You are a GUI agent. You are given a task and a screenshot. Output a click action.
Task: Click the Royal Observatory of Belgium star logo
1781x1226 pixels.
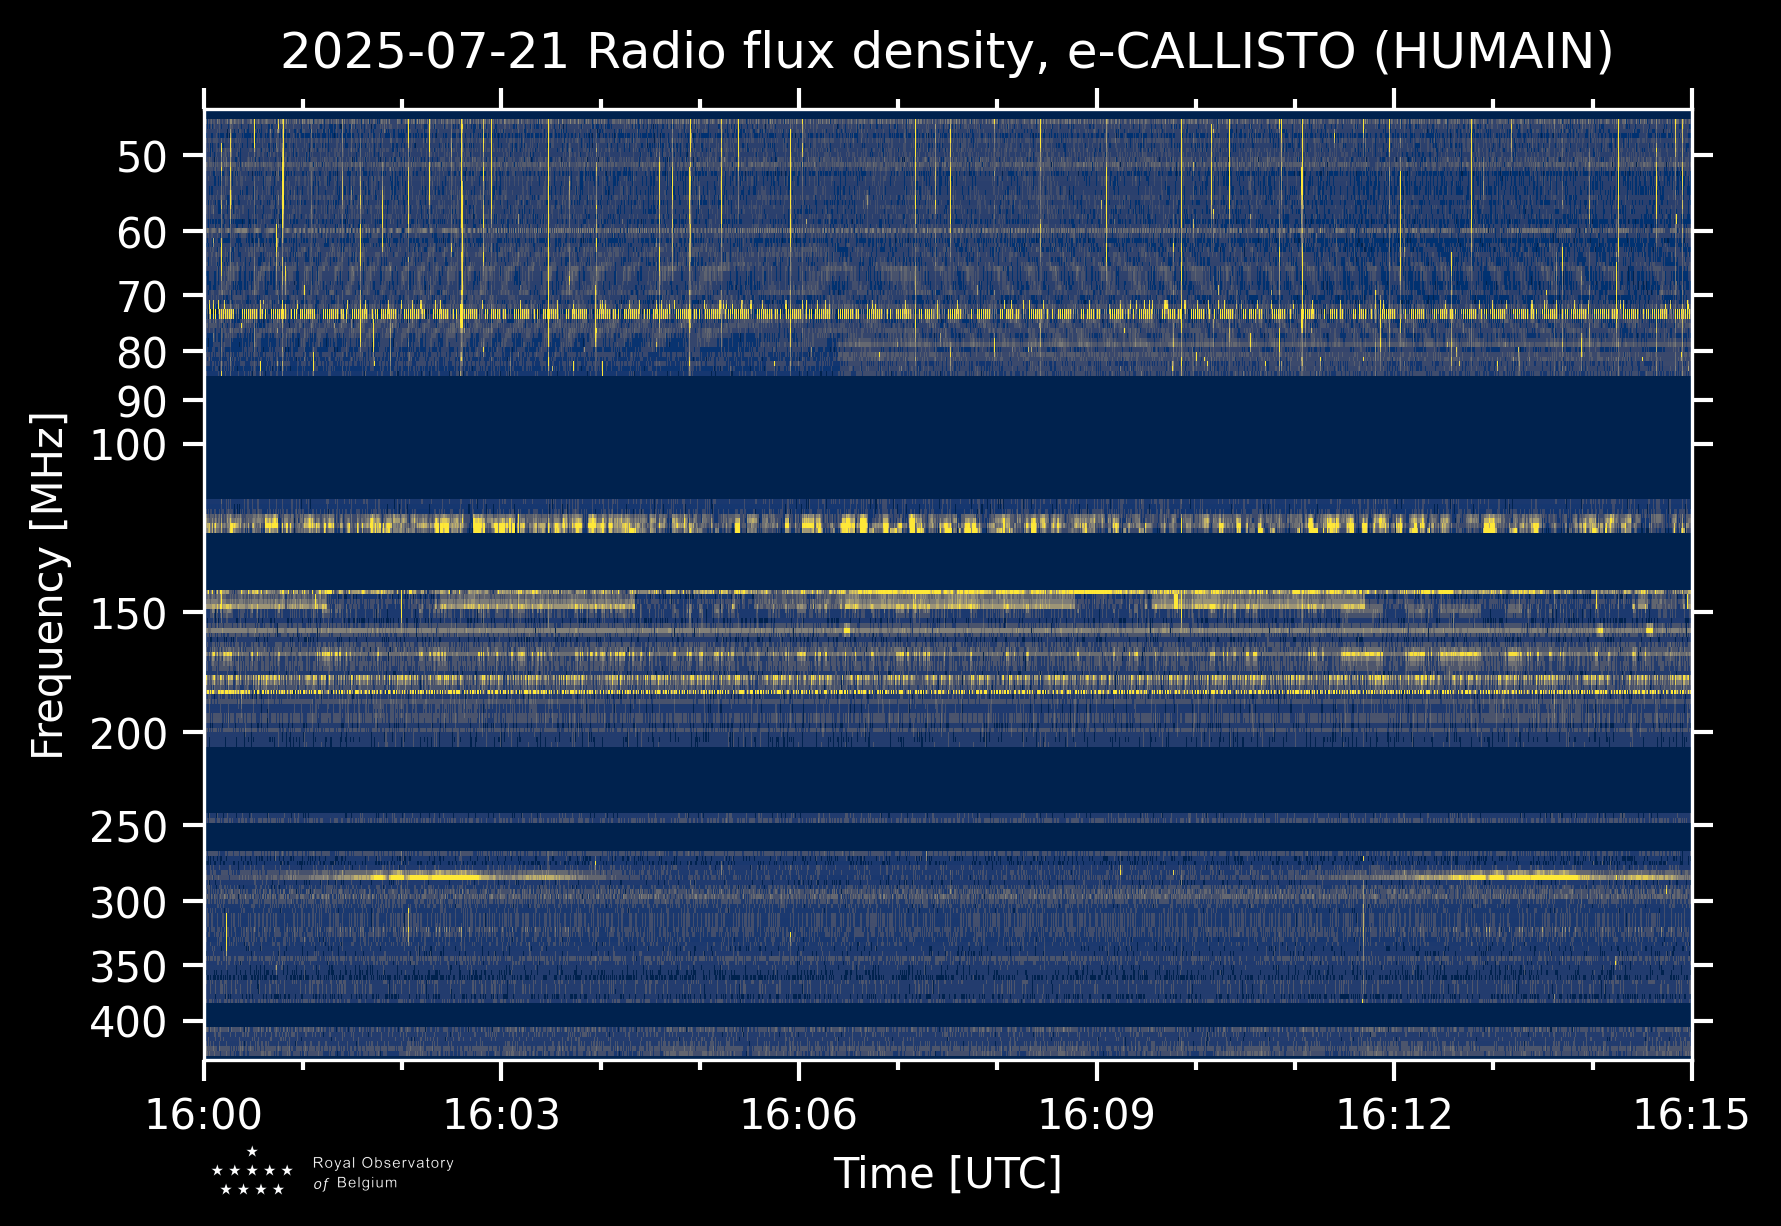pos(252,1172)
